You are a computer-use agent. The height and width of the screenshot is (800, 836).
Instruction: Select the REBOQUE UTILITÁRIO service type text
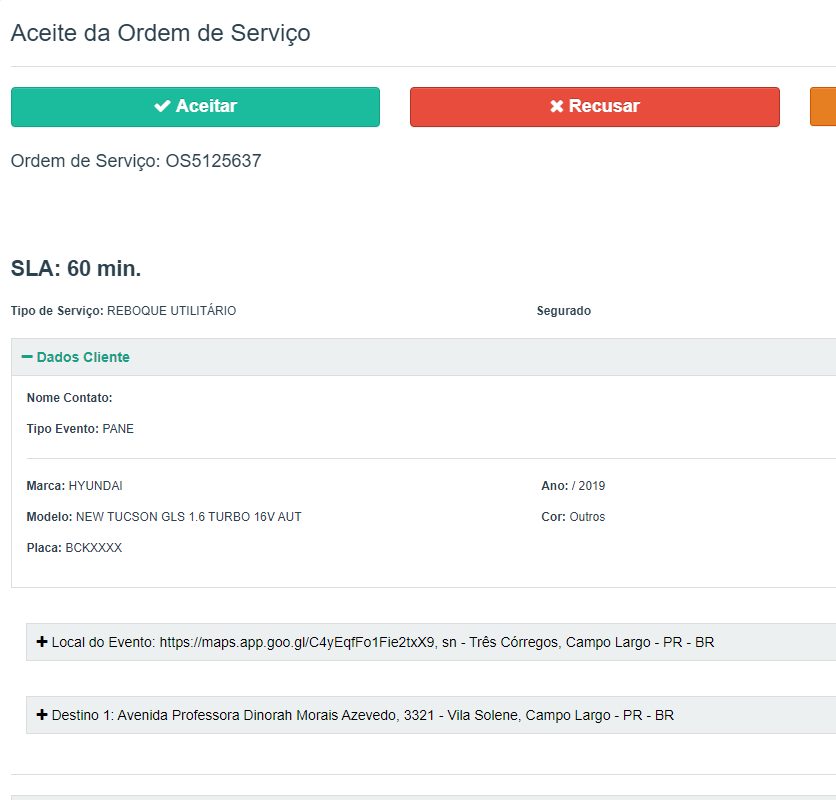coord(171,311)
